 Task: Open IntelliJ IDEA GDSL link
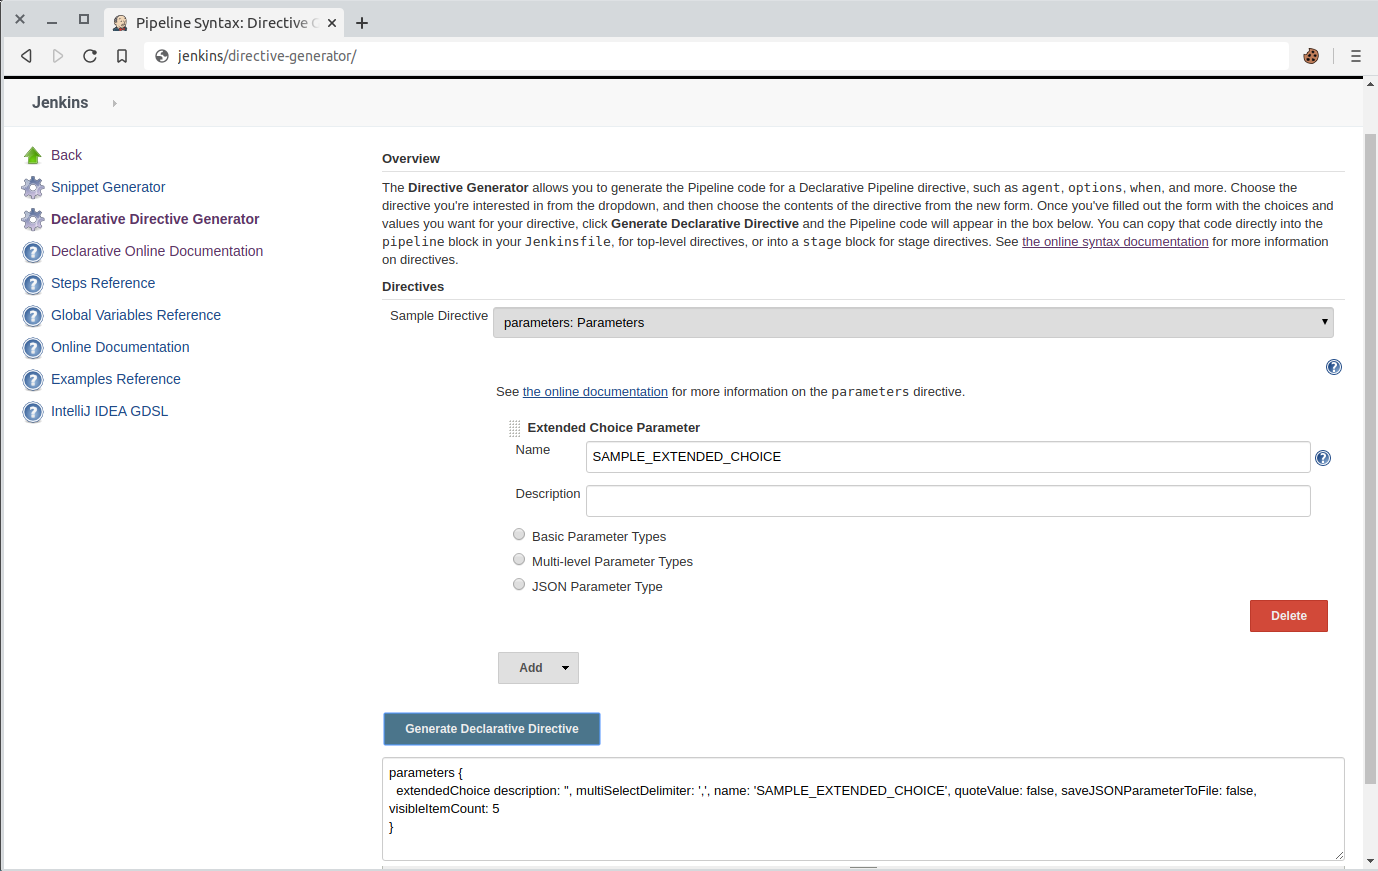tap(109, 411)
